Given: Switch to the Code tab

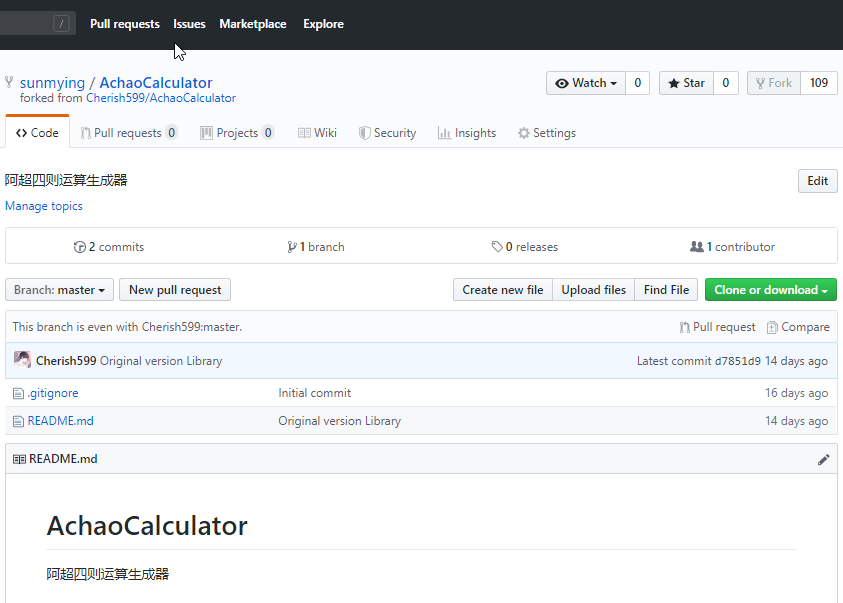Looking at the screenshot, I should pyautogui.click(x=37, y=133).
